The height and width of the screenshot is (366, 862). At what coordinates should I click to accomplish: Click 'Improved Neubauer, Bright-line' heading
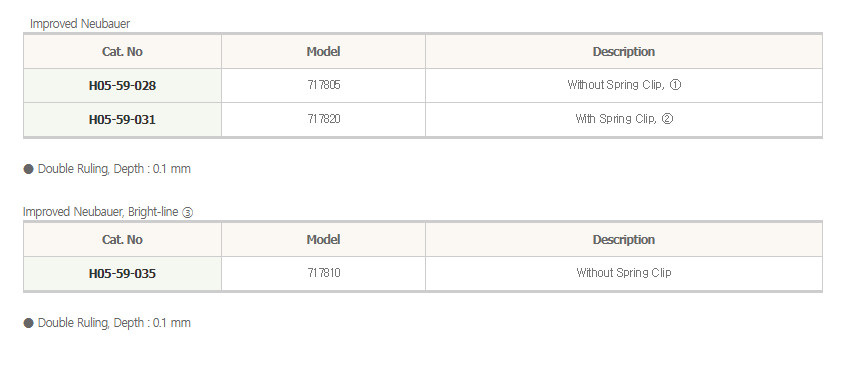[101, 212]
